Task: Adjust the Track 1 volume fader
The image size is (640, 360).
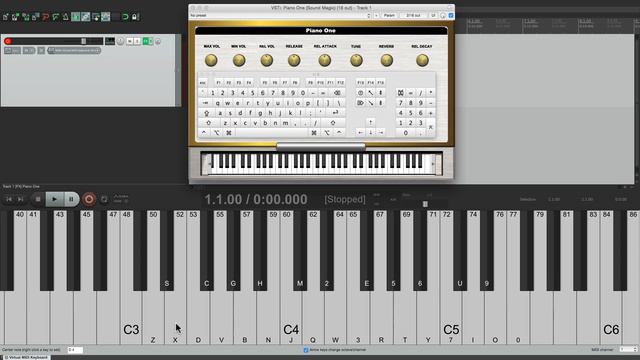Action: [x=84, y=41]
